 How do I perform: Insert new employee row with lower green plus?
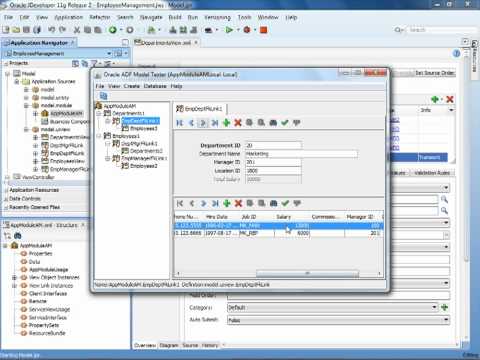click(227, 203)
